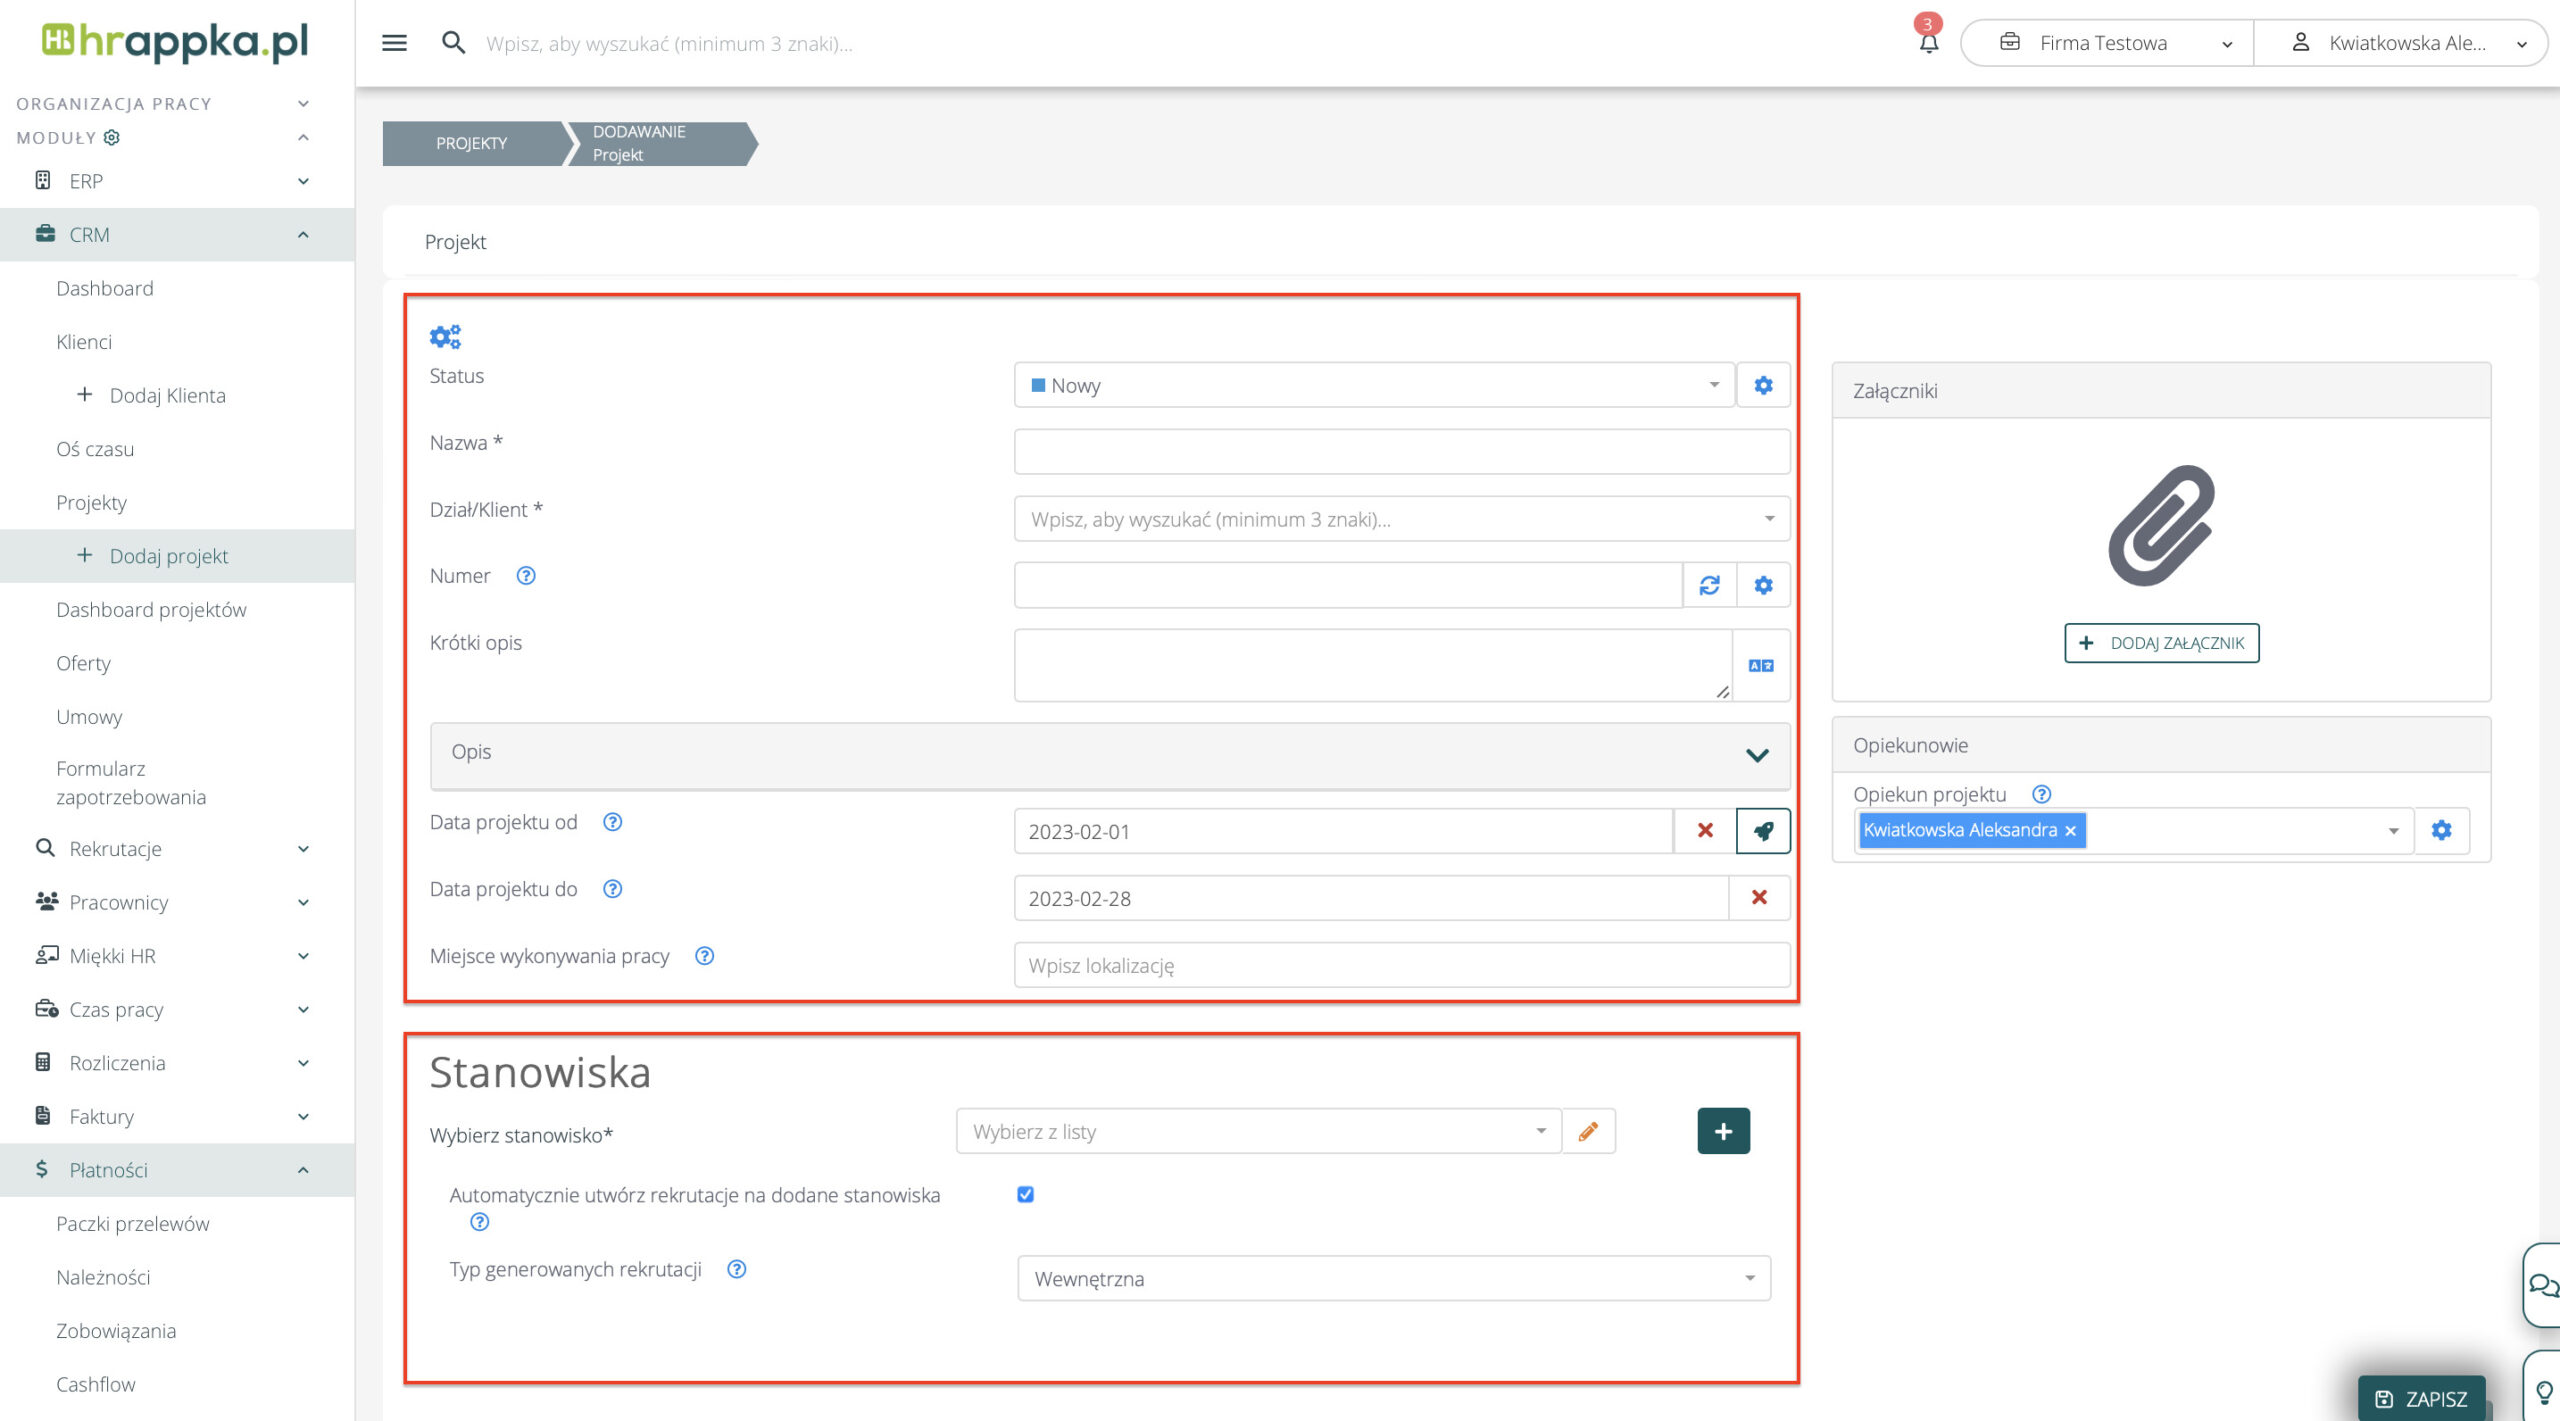The image size is (2560, 1421).
Task: Remove Kwiatkowska Aleksandra tag from Opiekun projektu
Action: [2070, 831]
